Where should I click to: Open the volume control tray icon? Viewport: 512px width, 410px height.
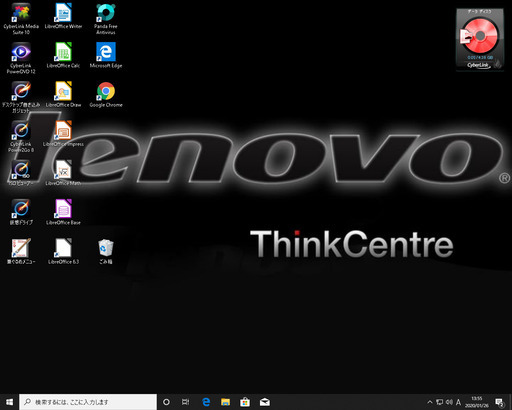449,402
